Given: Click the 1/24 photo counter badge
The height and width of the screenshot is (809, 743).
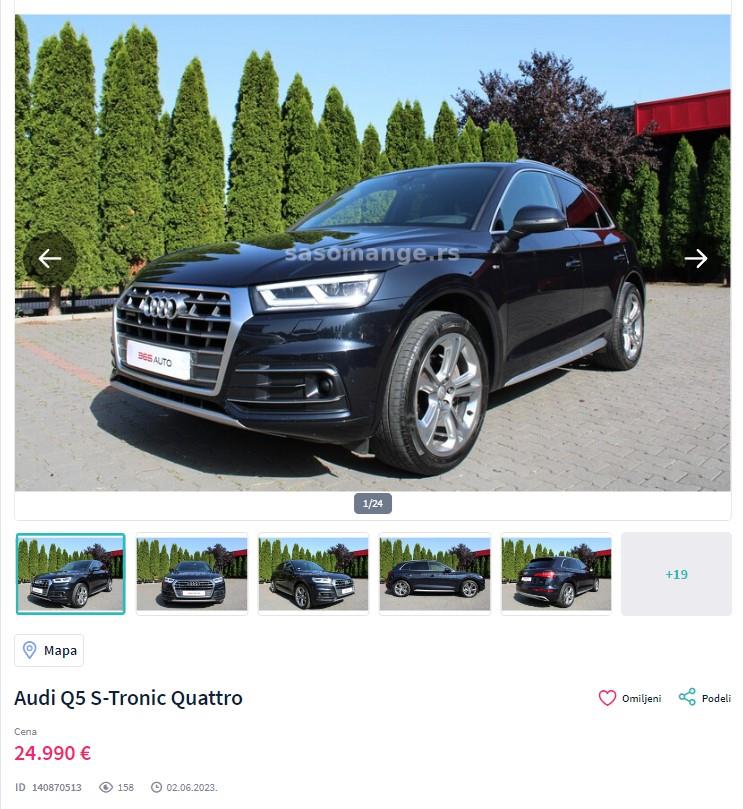Looking at the screenshot, I should pyautogui.click(x=373, y=504).
